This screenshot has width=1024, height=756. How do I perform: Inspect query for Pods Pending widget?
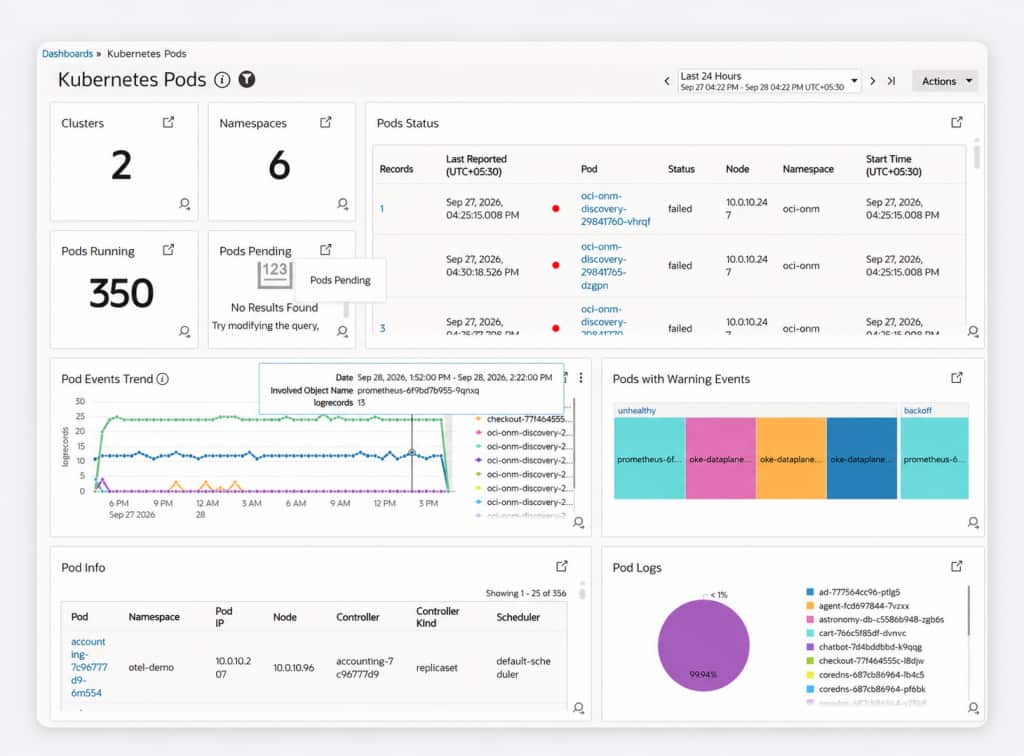pyautogui.click(x=343, y=332)
